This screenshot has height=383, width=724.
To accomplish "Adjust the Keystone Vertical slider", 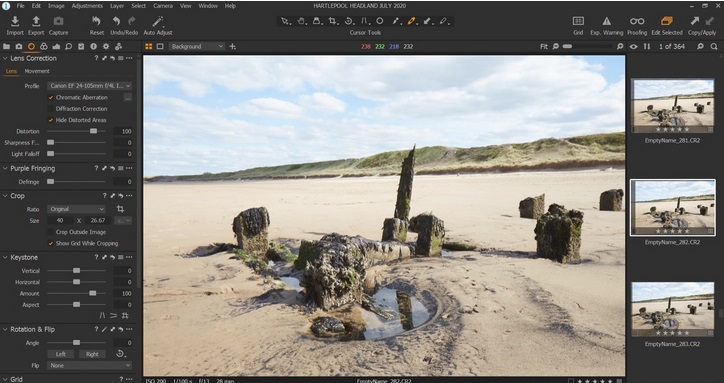I will point(76,271).
